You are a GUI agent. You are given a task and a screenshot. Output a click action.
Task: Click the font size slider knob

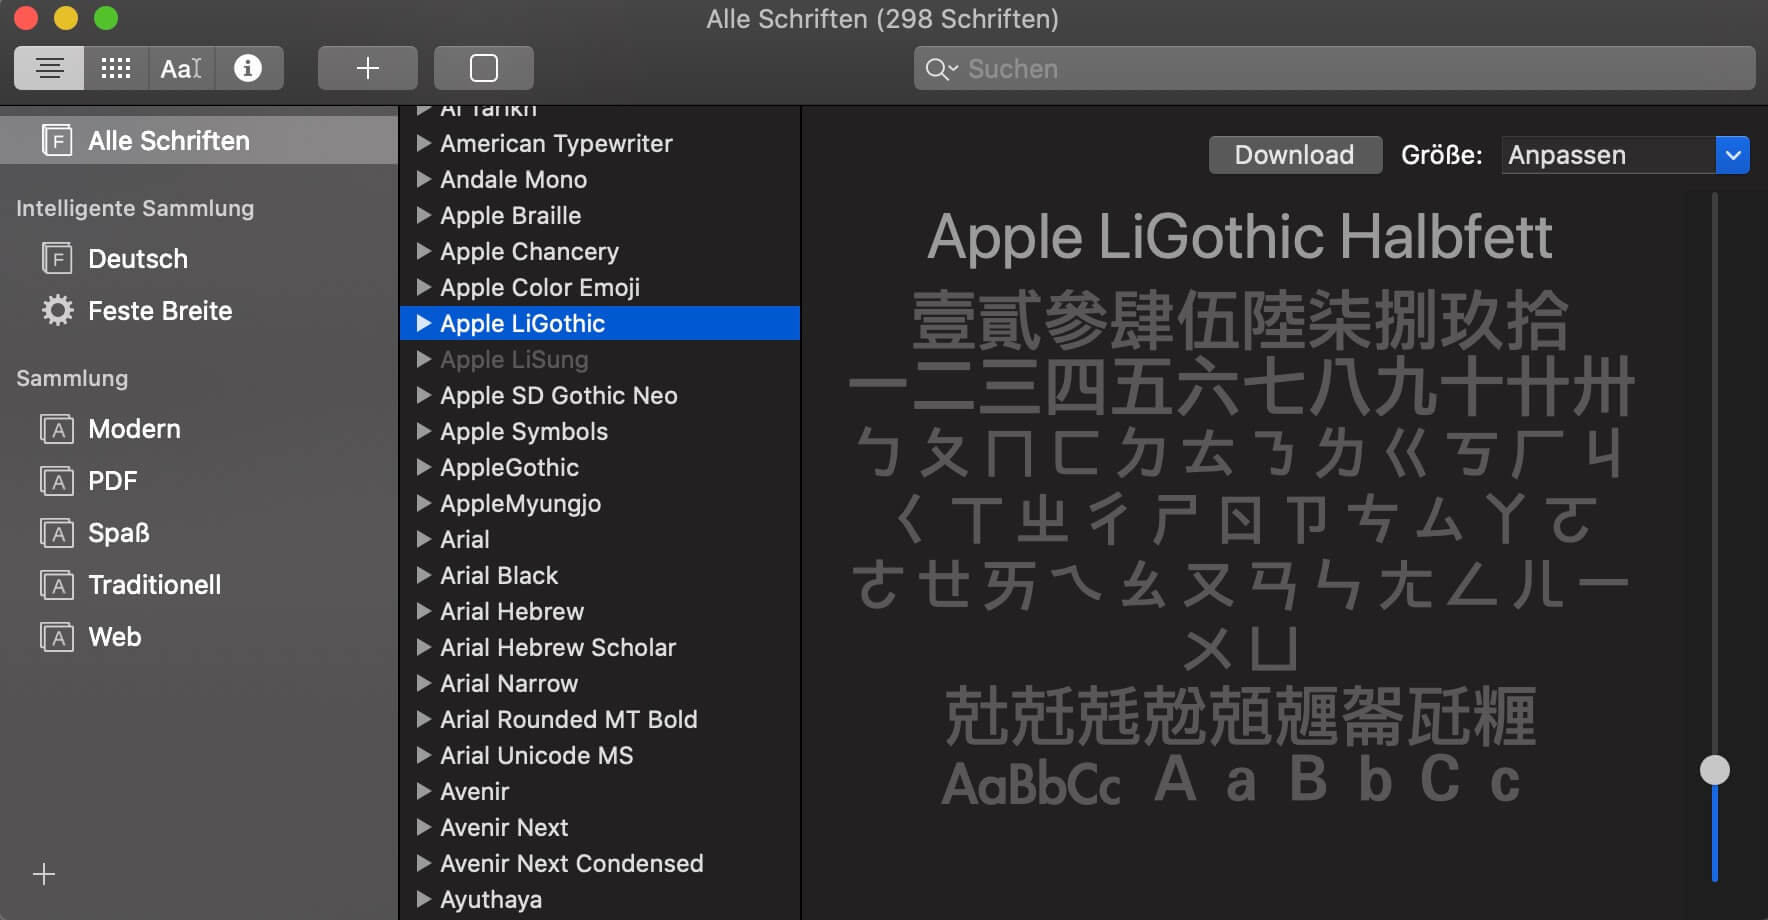click(x=1714, y=770)
